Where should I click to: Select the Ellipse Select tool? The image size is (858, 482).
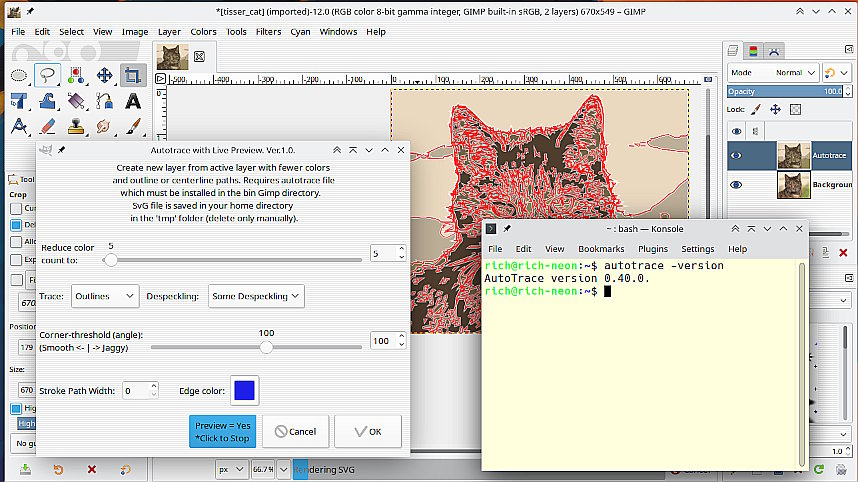pyautogui.click(x=19, y=75)
